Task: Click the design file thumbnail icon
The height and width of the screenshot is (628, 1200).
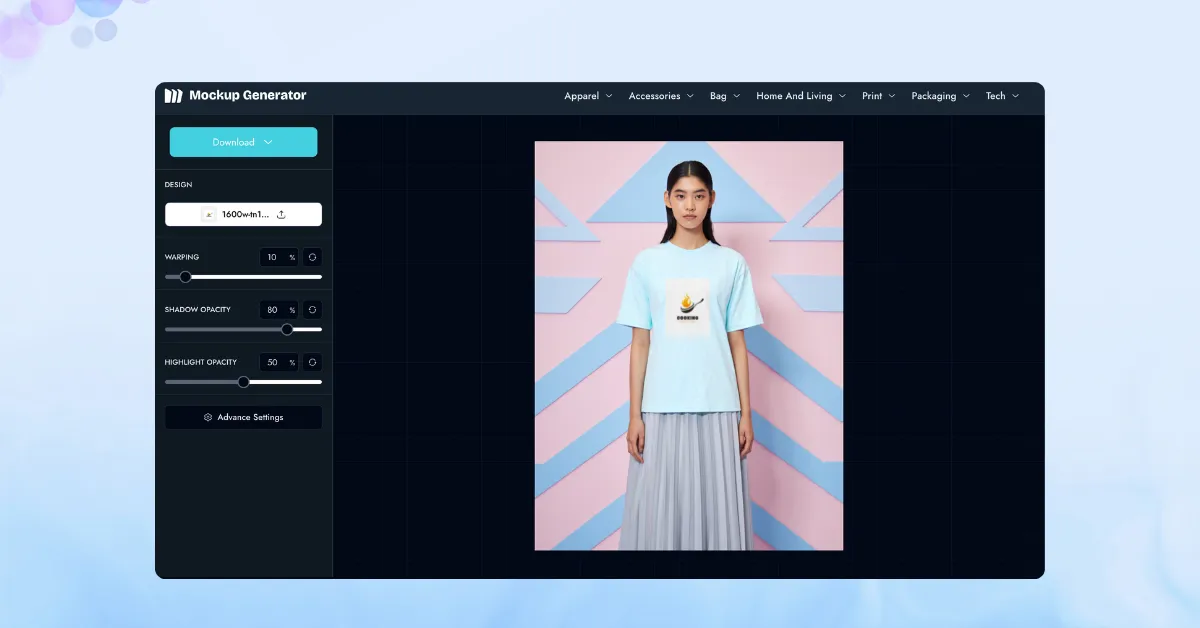Action: point(209,214)
